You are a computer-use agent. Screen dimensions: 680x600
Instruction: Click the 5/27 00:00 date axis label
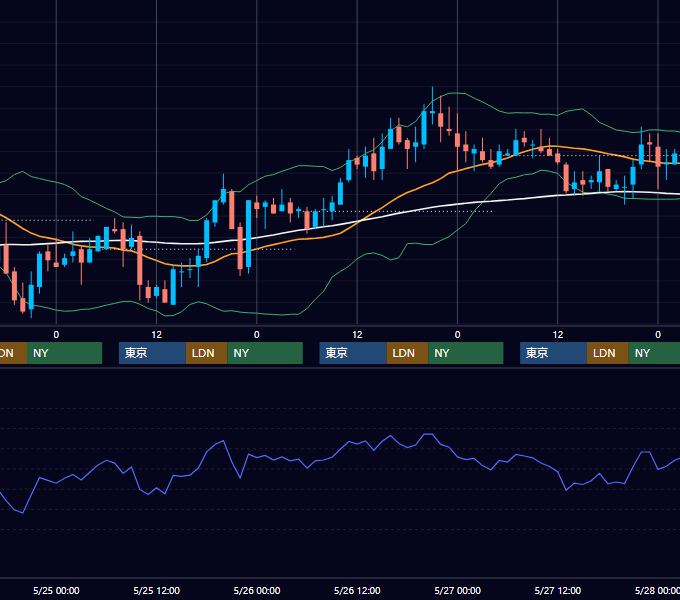458,590
